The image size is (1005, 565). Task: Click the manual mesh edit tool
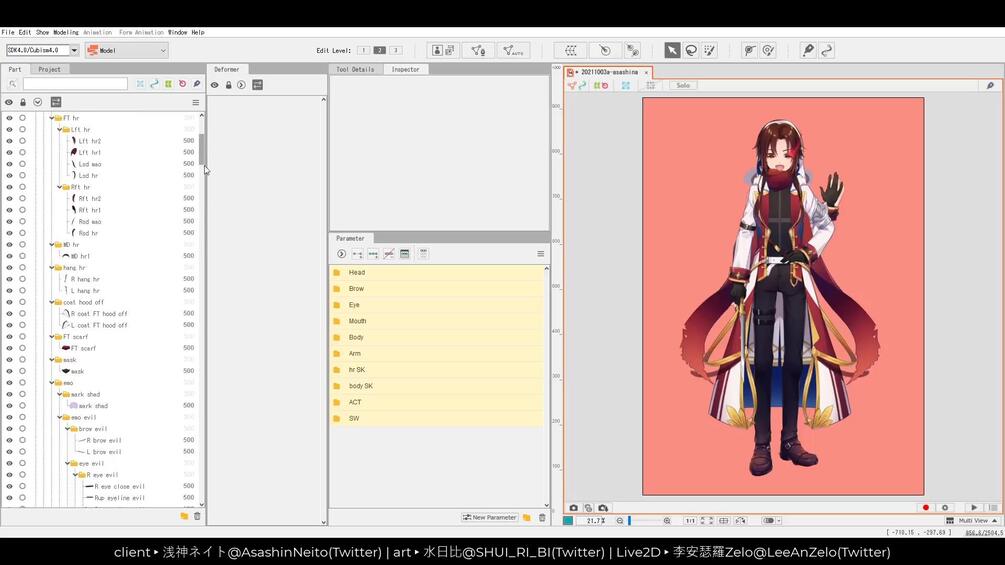478,50
